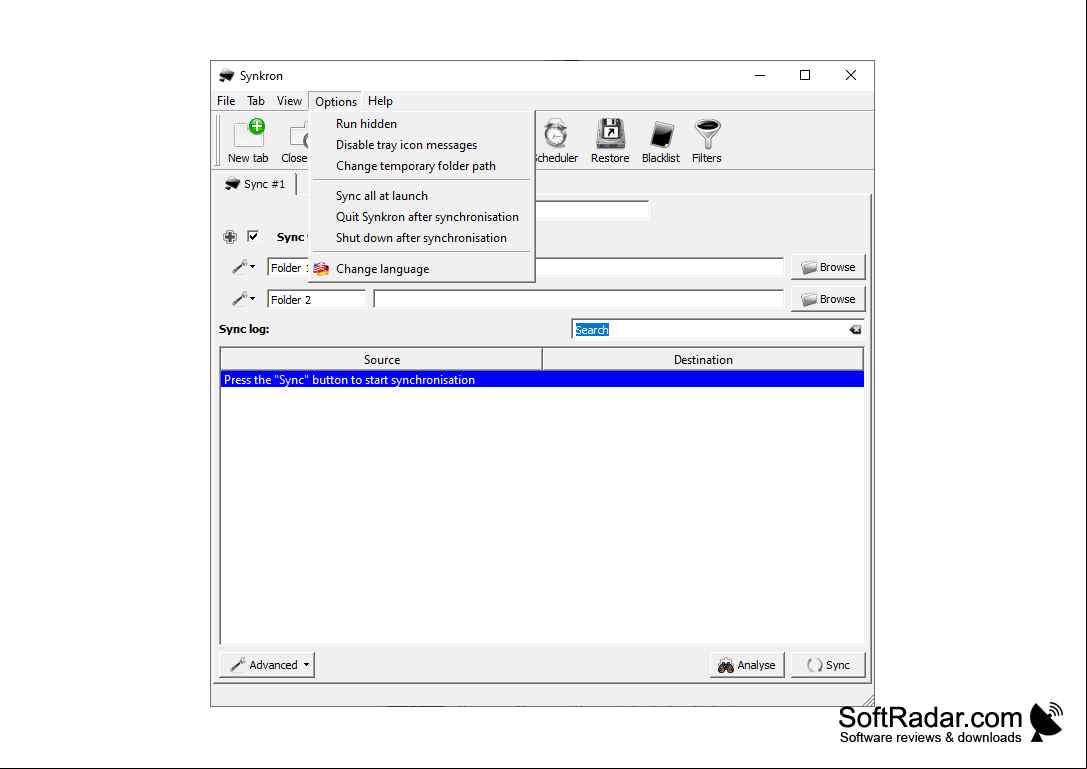Click the Folder 2 path input field

point(579,300)
